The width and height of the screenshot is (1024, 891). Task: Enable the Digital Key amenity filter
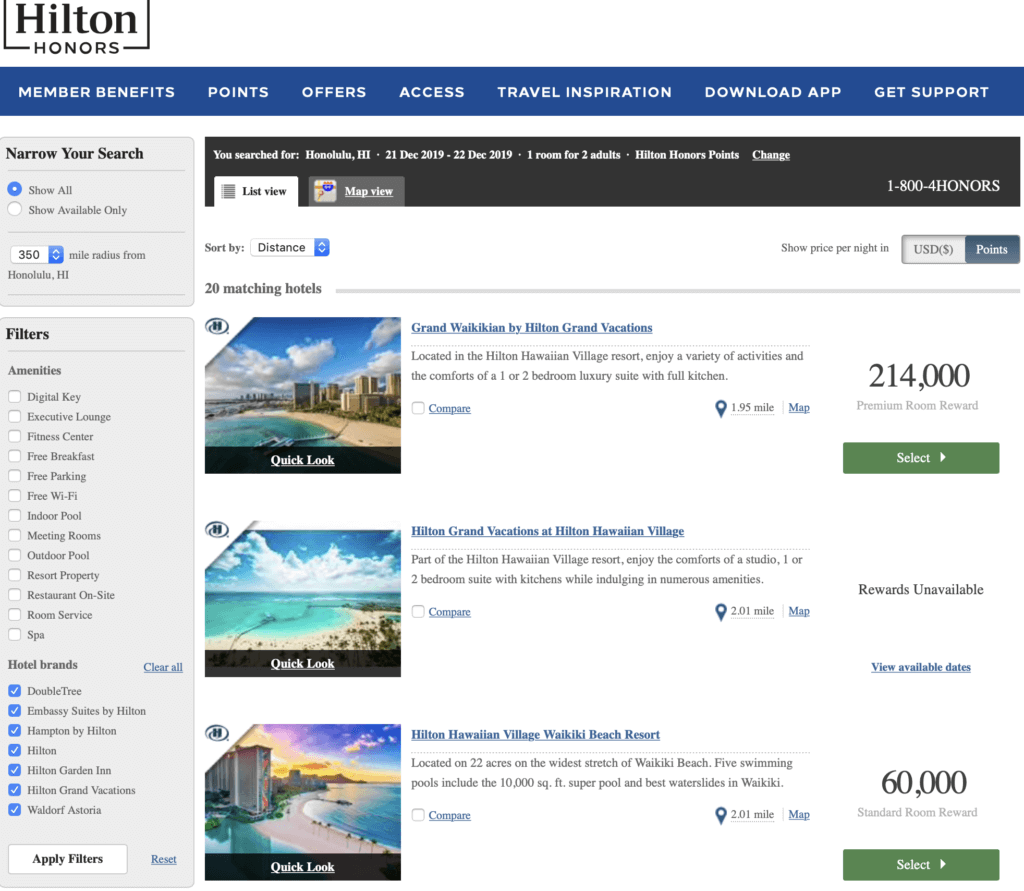pyautogui.click(x=14, y=397)
